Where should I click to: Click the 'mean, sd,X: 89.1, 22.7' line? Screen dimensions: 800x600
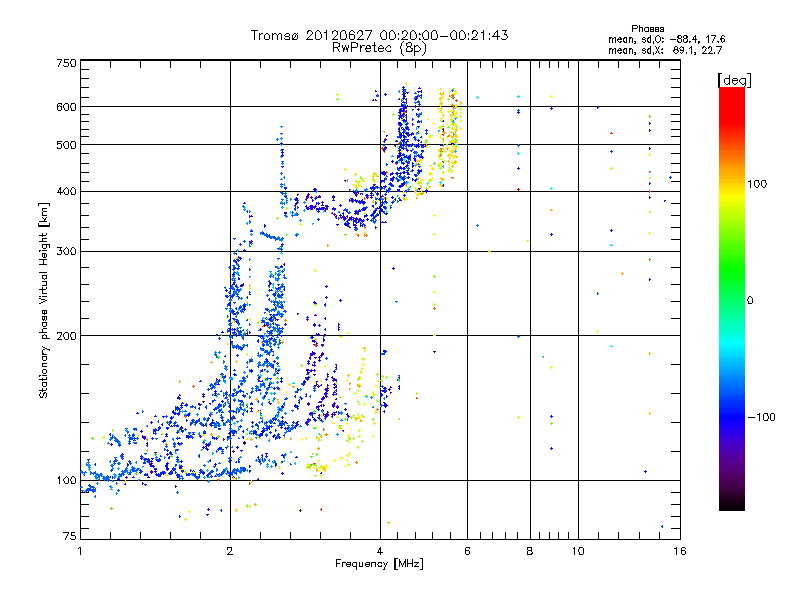click(x=665, y=50)
